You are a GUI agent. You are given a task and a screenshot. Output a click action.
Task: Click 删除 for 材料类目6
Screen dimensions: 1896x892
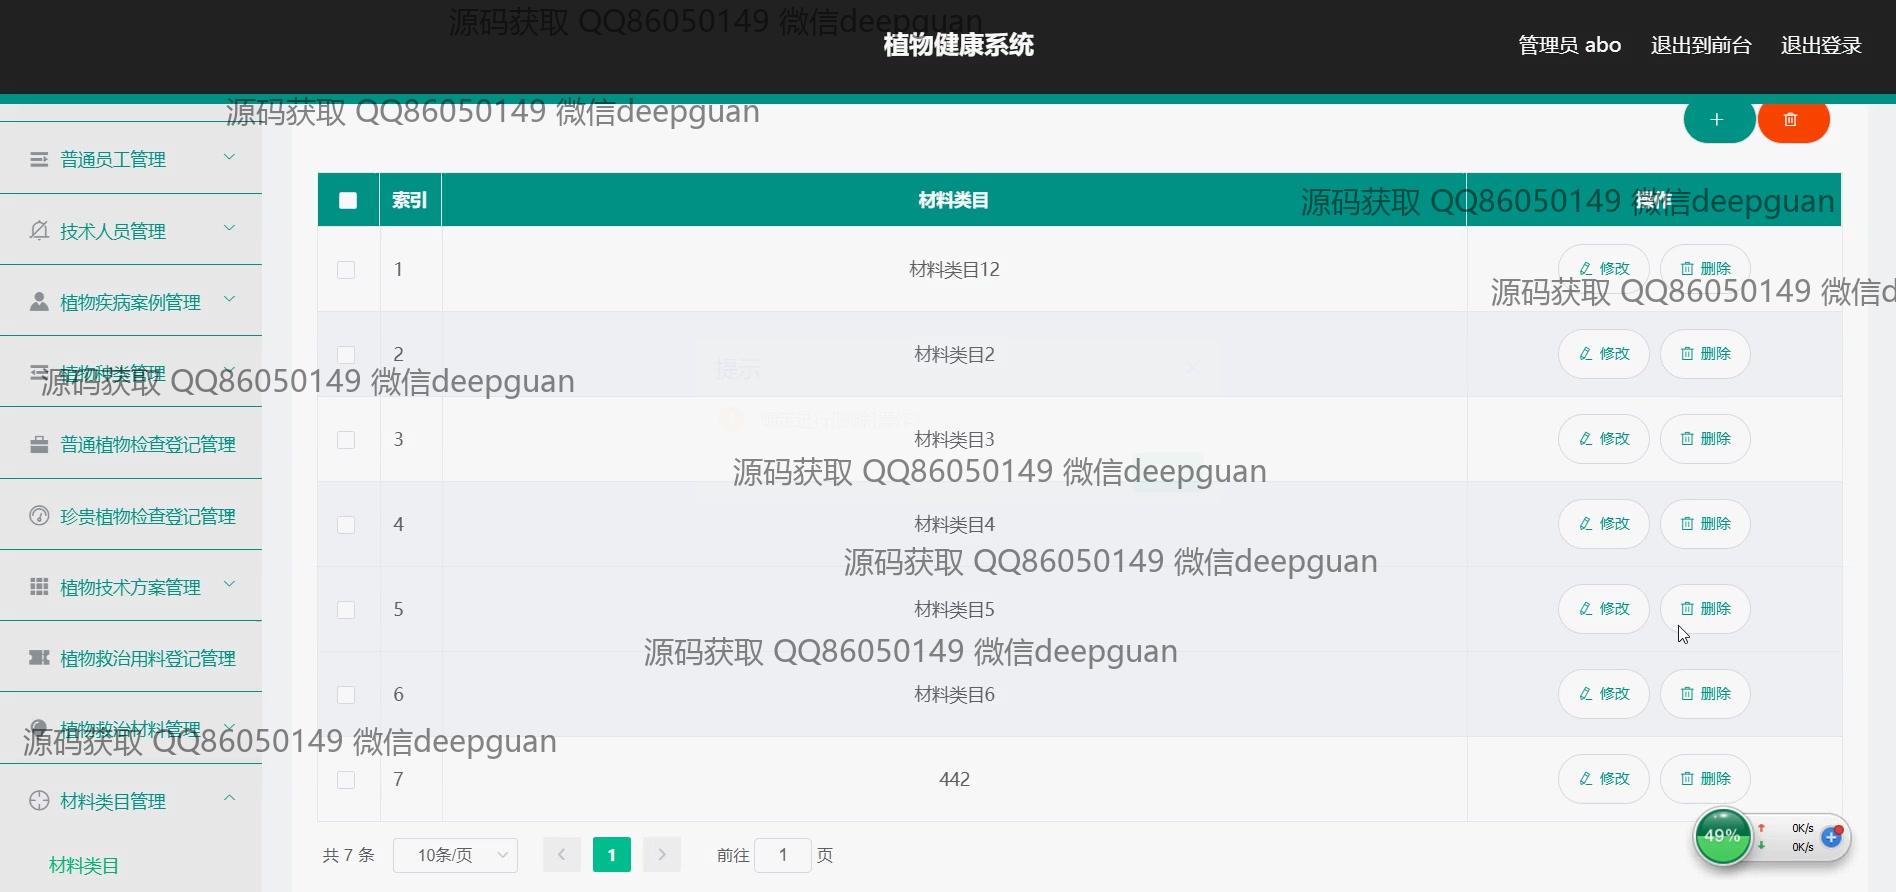point(1706,694)
